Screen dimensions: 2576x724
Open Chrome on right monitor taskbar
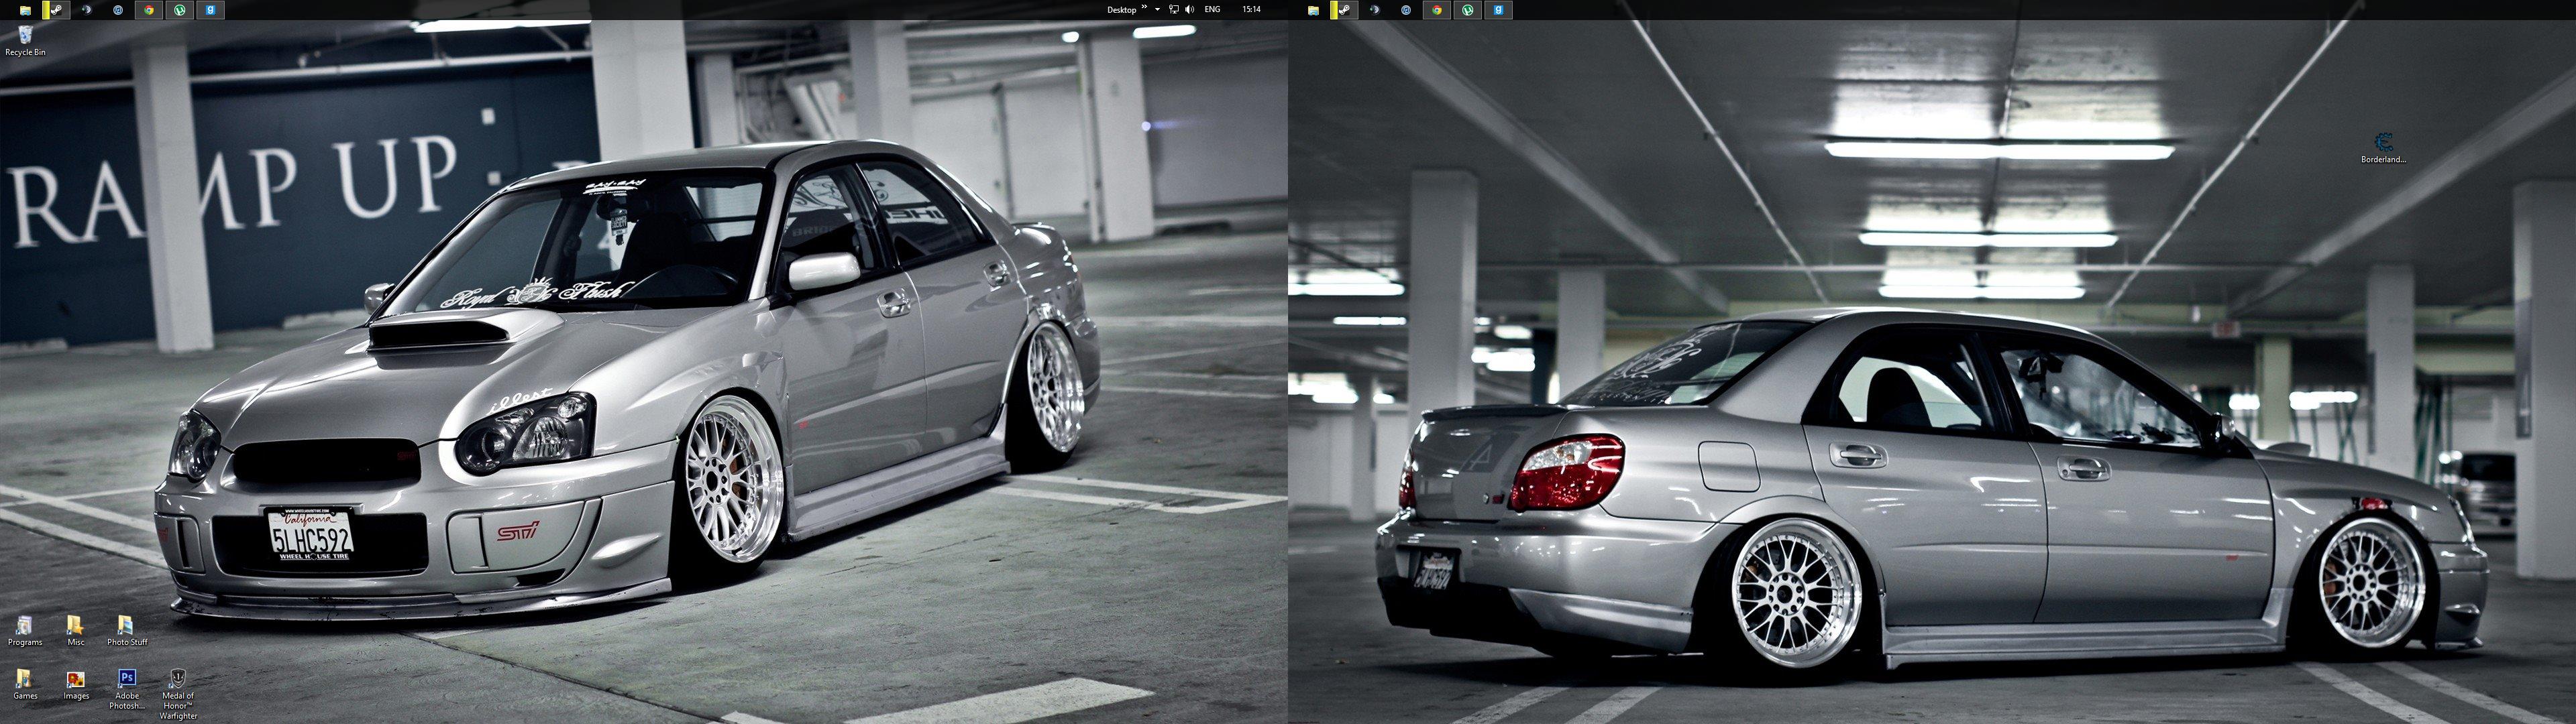1437,10
